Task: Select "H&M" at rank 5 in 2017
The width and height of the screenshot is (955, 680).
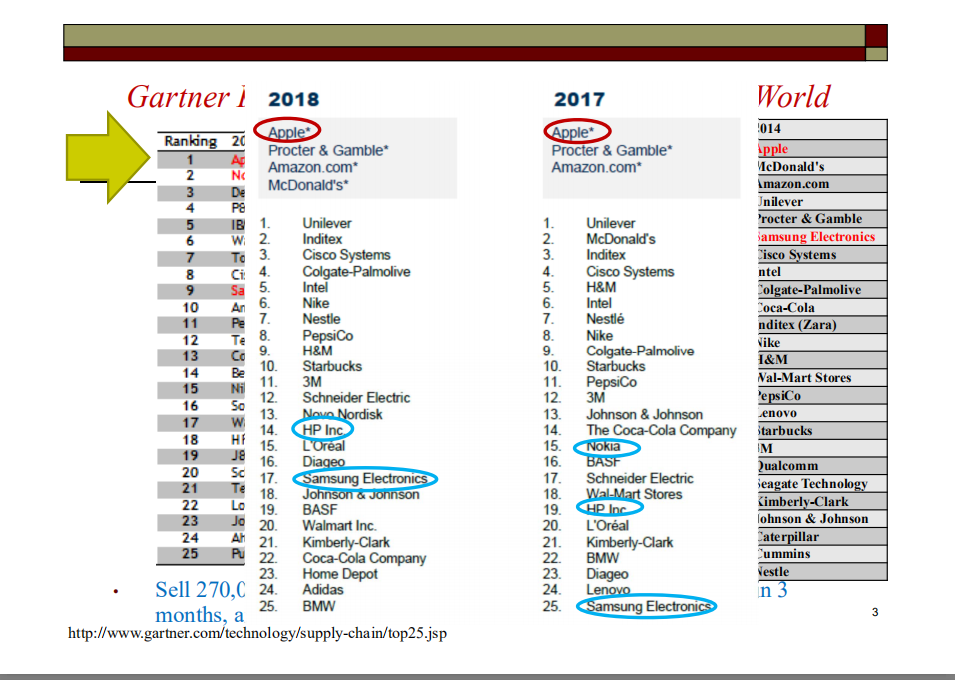Action: [x=601, y=288]
